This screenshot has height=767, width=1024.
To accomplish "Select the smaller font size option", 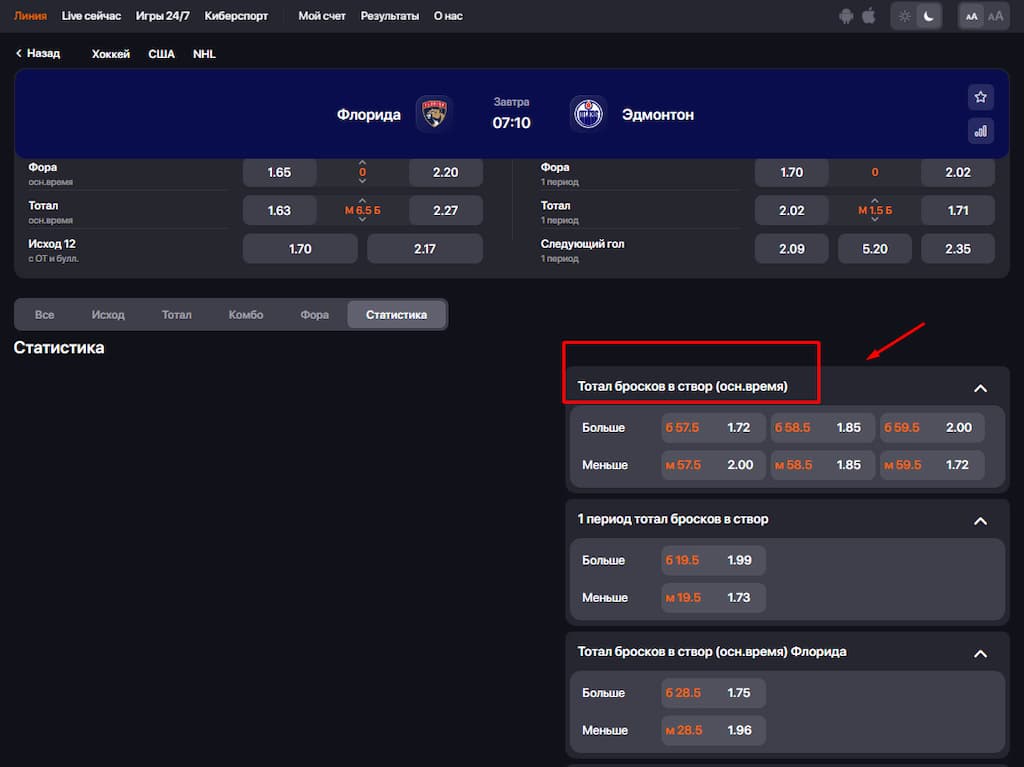I will click(x=972, y=16).
